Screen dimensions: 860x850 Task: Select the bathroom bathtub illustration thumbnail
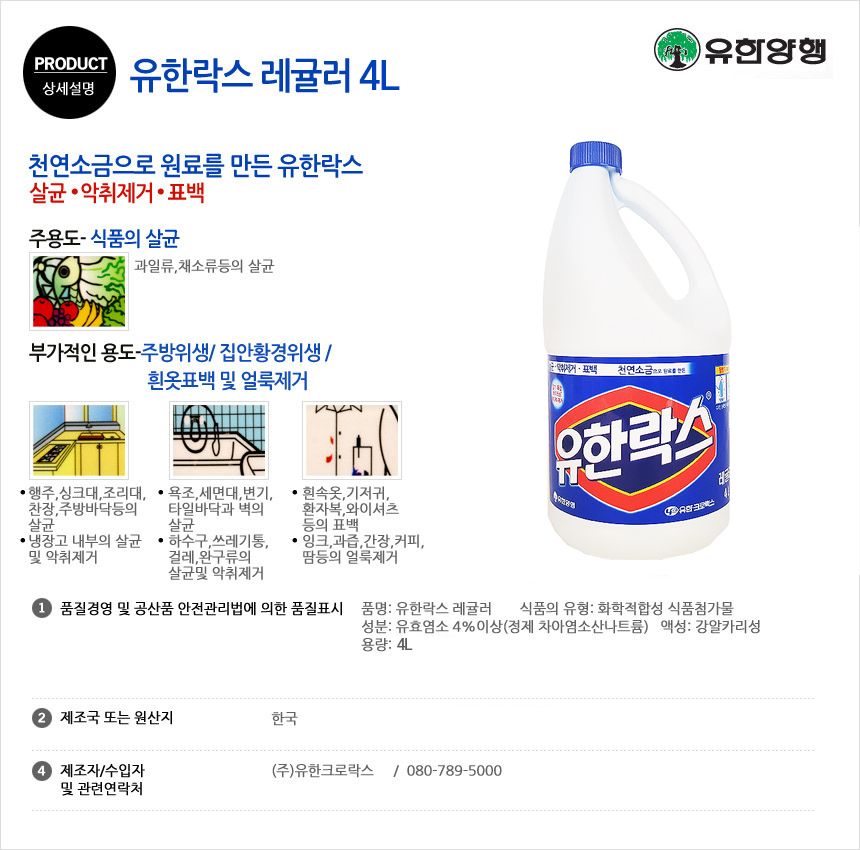219,440
